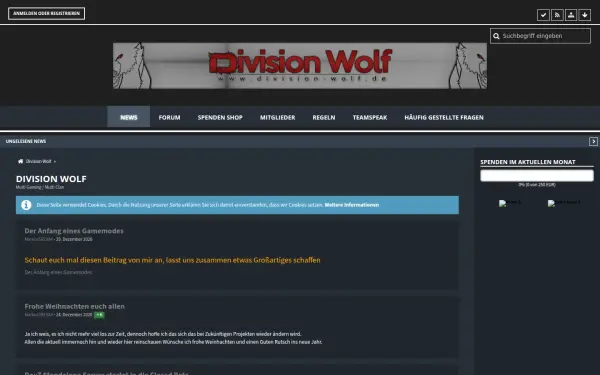
Task: Click Spenden im aktuellen Monat heading
Action: pos(528,162)
